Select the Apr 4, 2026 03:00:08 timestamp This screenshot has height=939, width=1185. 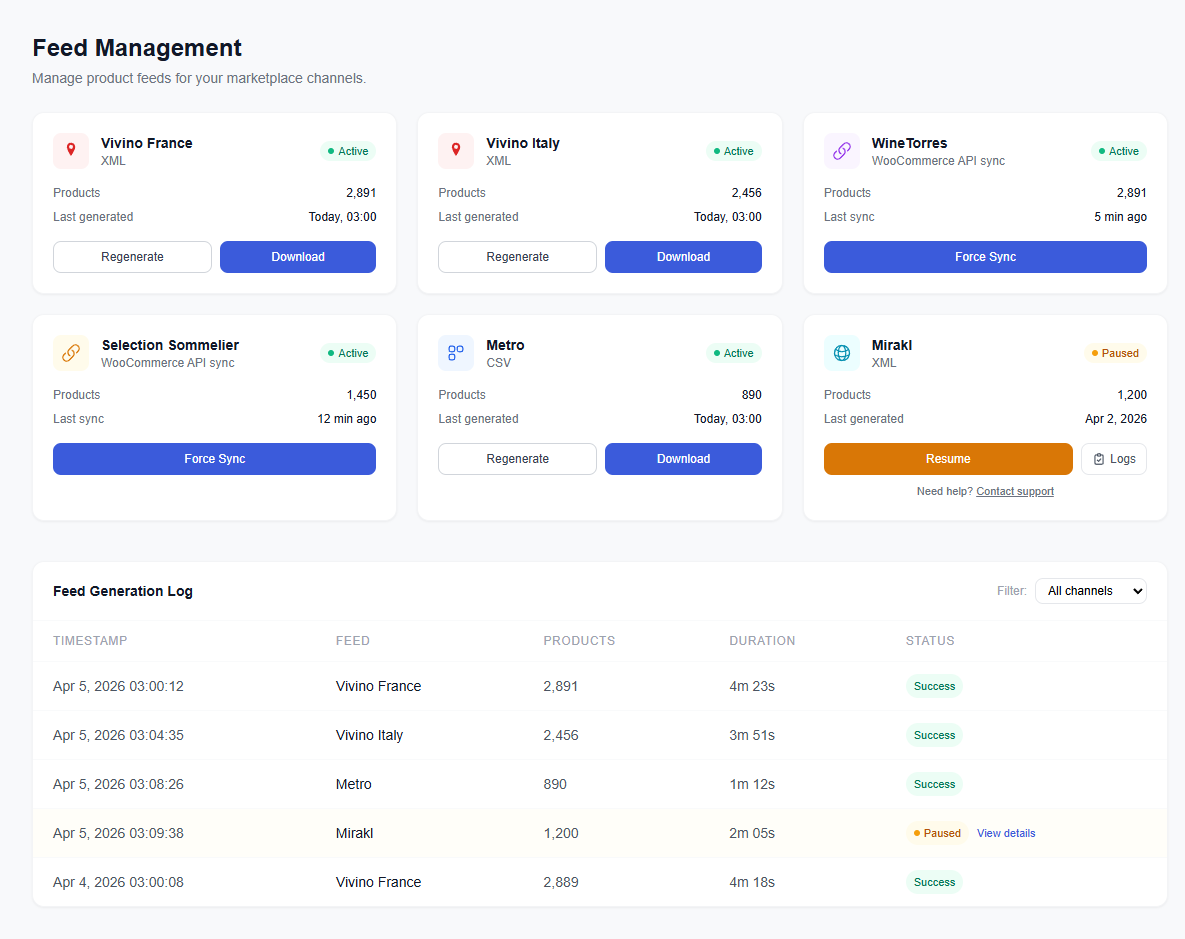[x=118, y=882]
